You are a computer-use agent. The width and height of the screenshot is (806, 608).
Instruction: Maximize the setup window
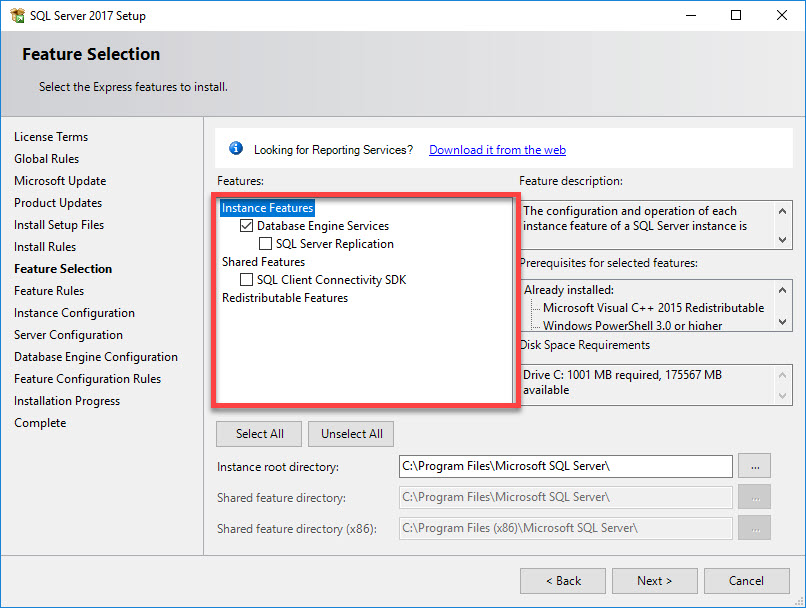(736, 15)
